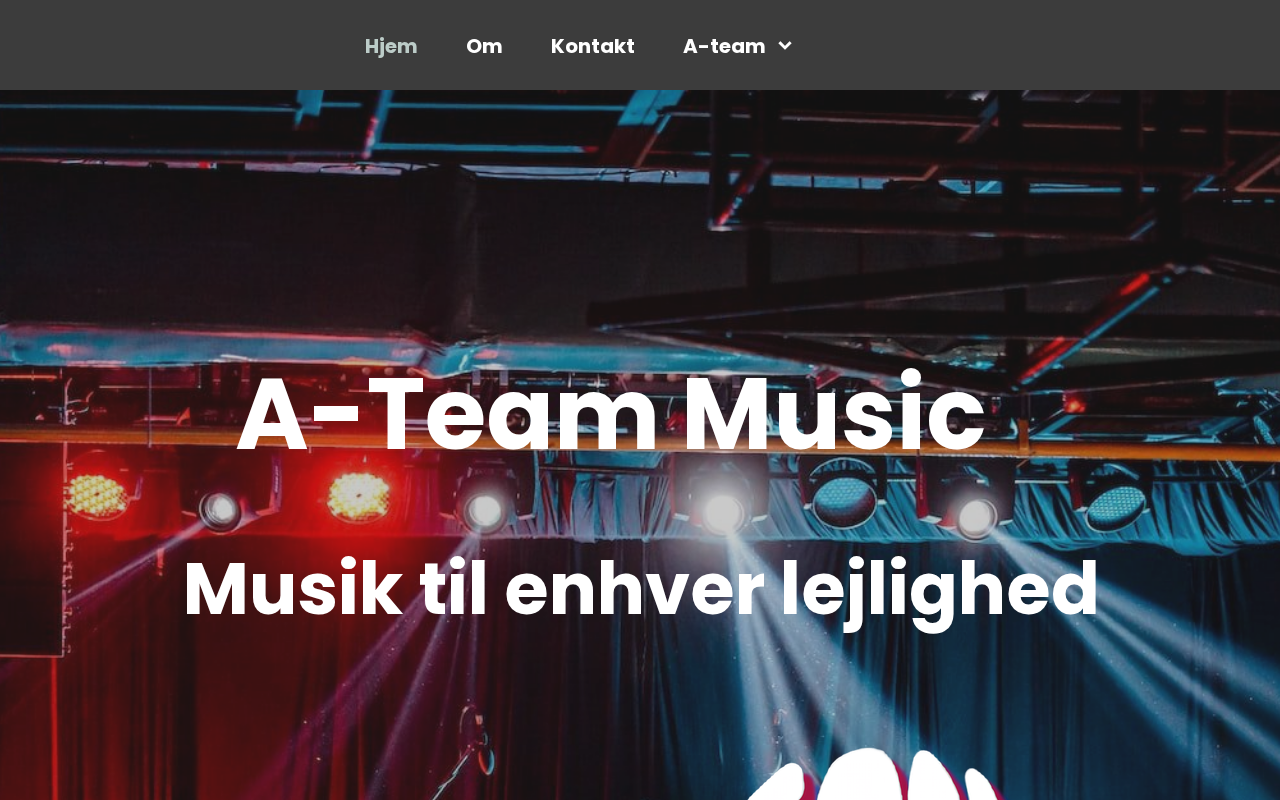1280x800 pixels.
Task: Expand the A-team submenu chevron
Action: [x=785, y=46]
